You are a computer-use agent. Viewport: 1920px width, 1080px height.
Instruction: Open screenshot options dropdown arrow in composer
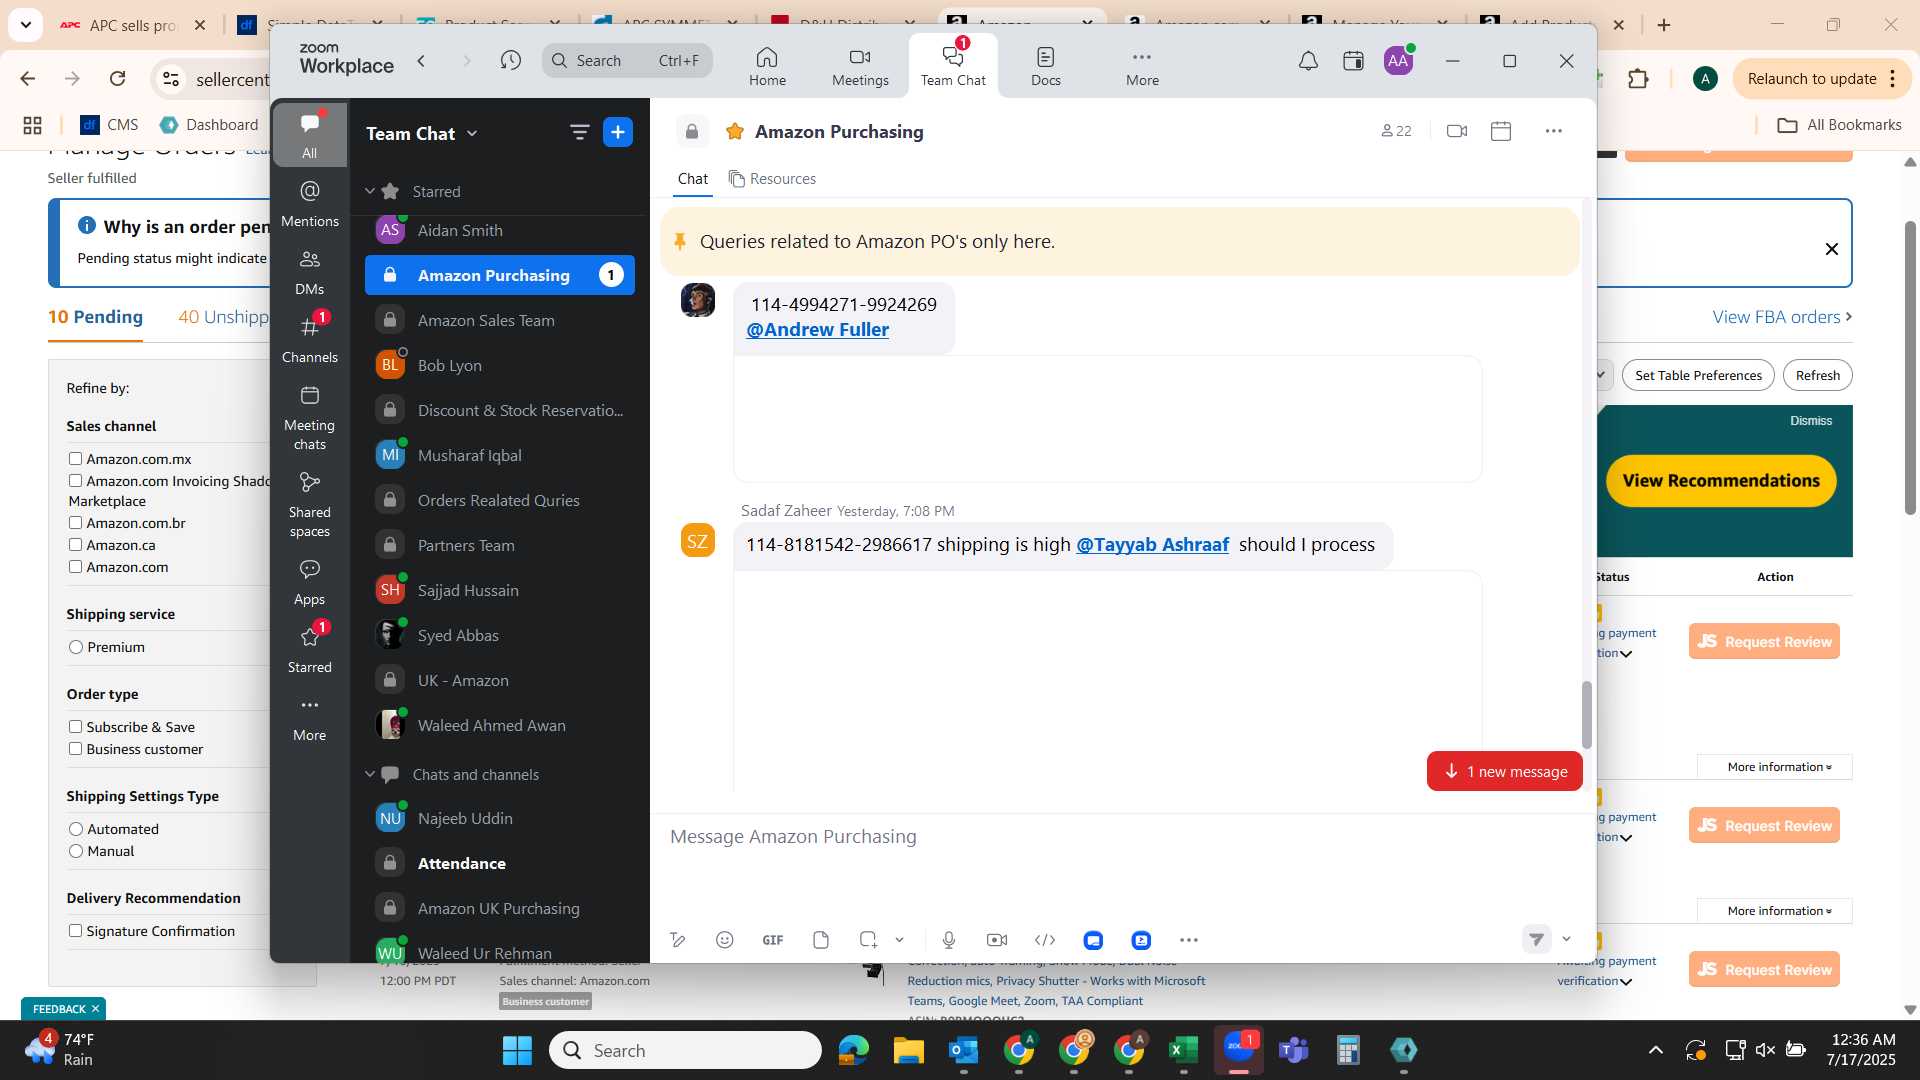tap(899, 940)
